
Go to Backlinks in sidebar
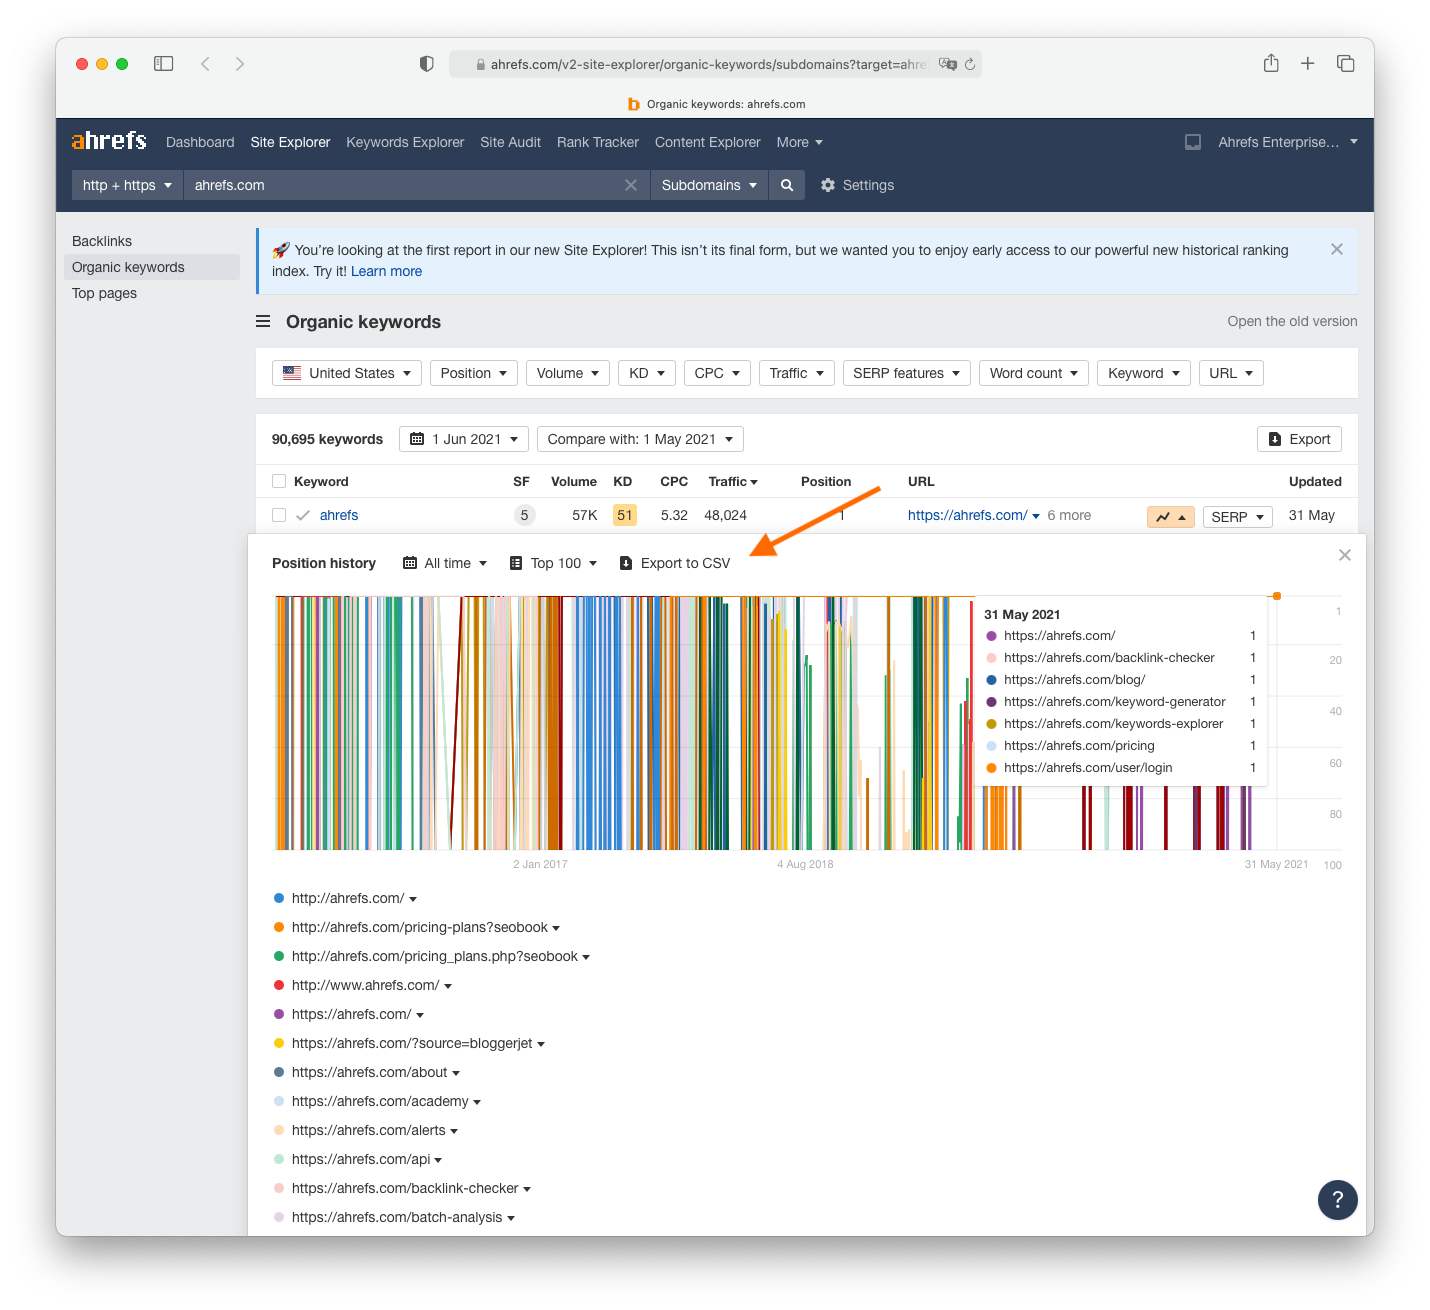point(102,241)
